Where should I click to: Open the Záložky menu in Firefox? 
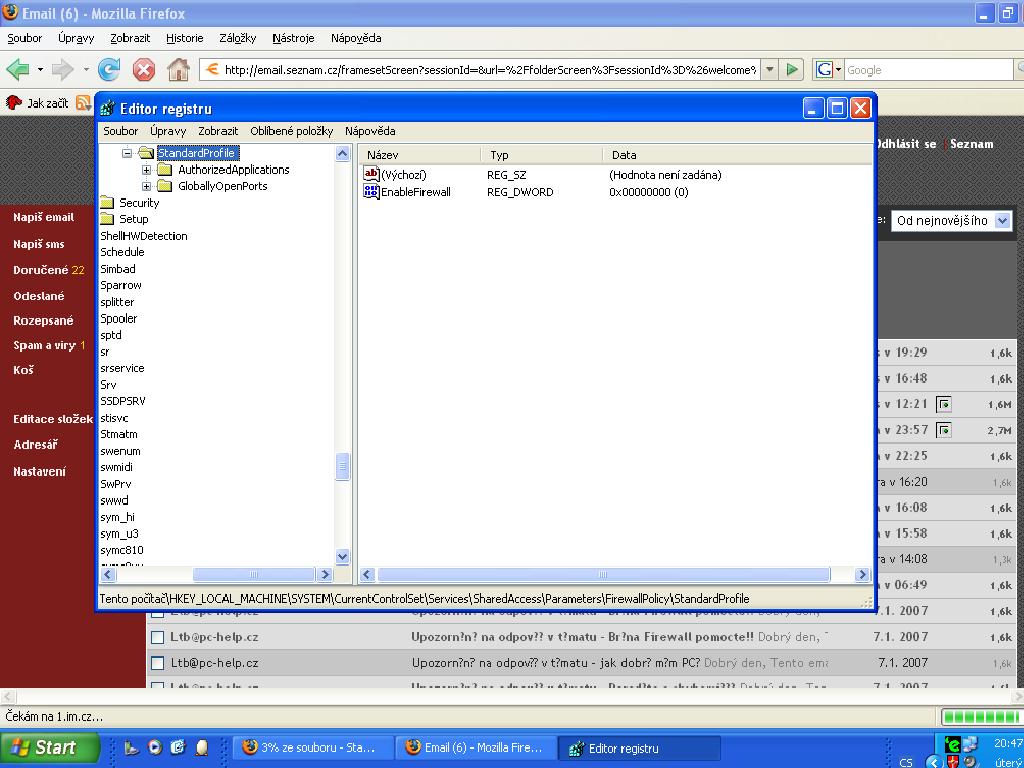pos(236,38)
